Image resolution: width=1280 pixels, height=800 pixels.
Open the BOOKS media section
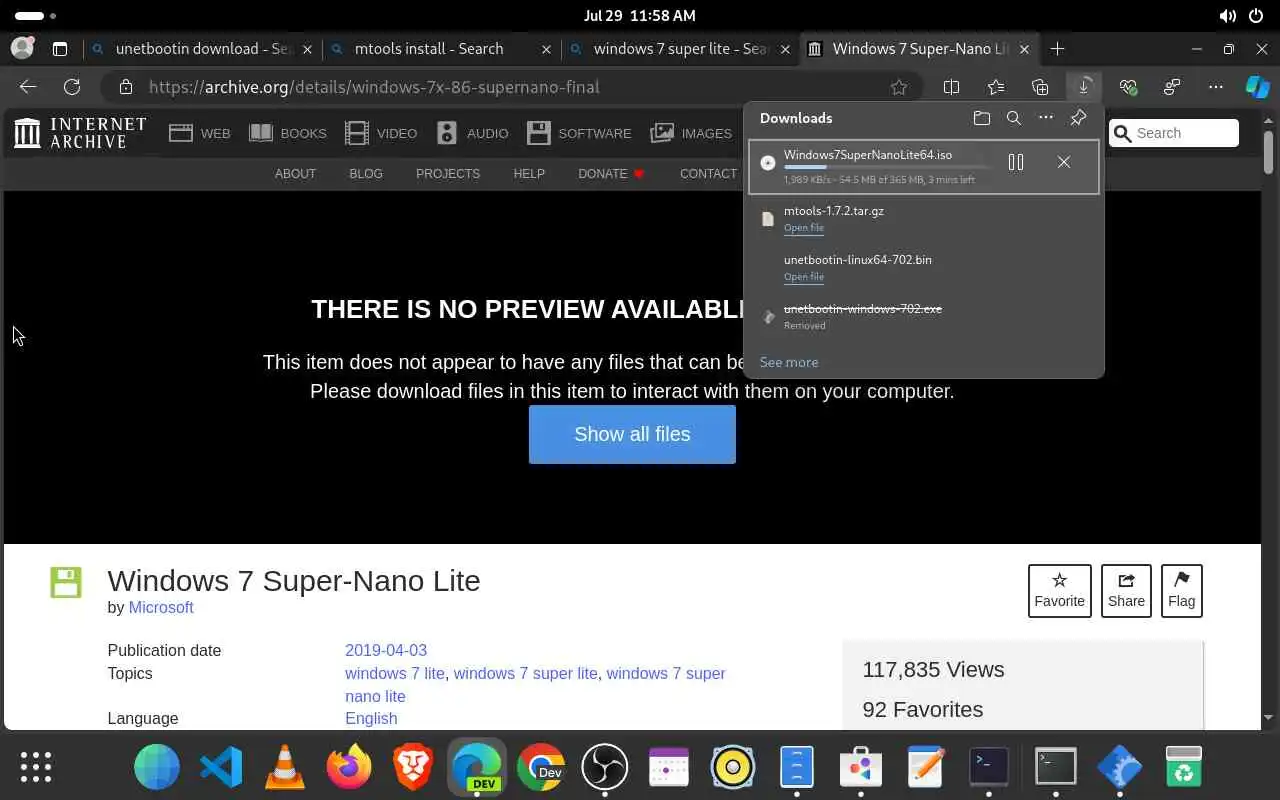(x=288, y=133)
